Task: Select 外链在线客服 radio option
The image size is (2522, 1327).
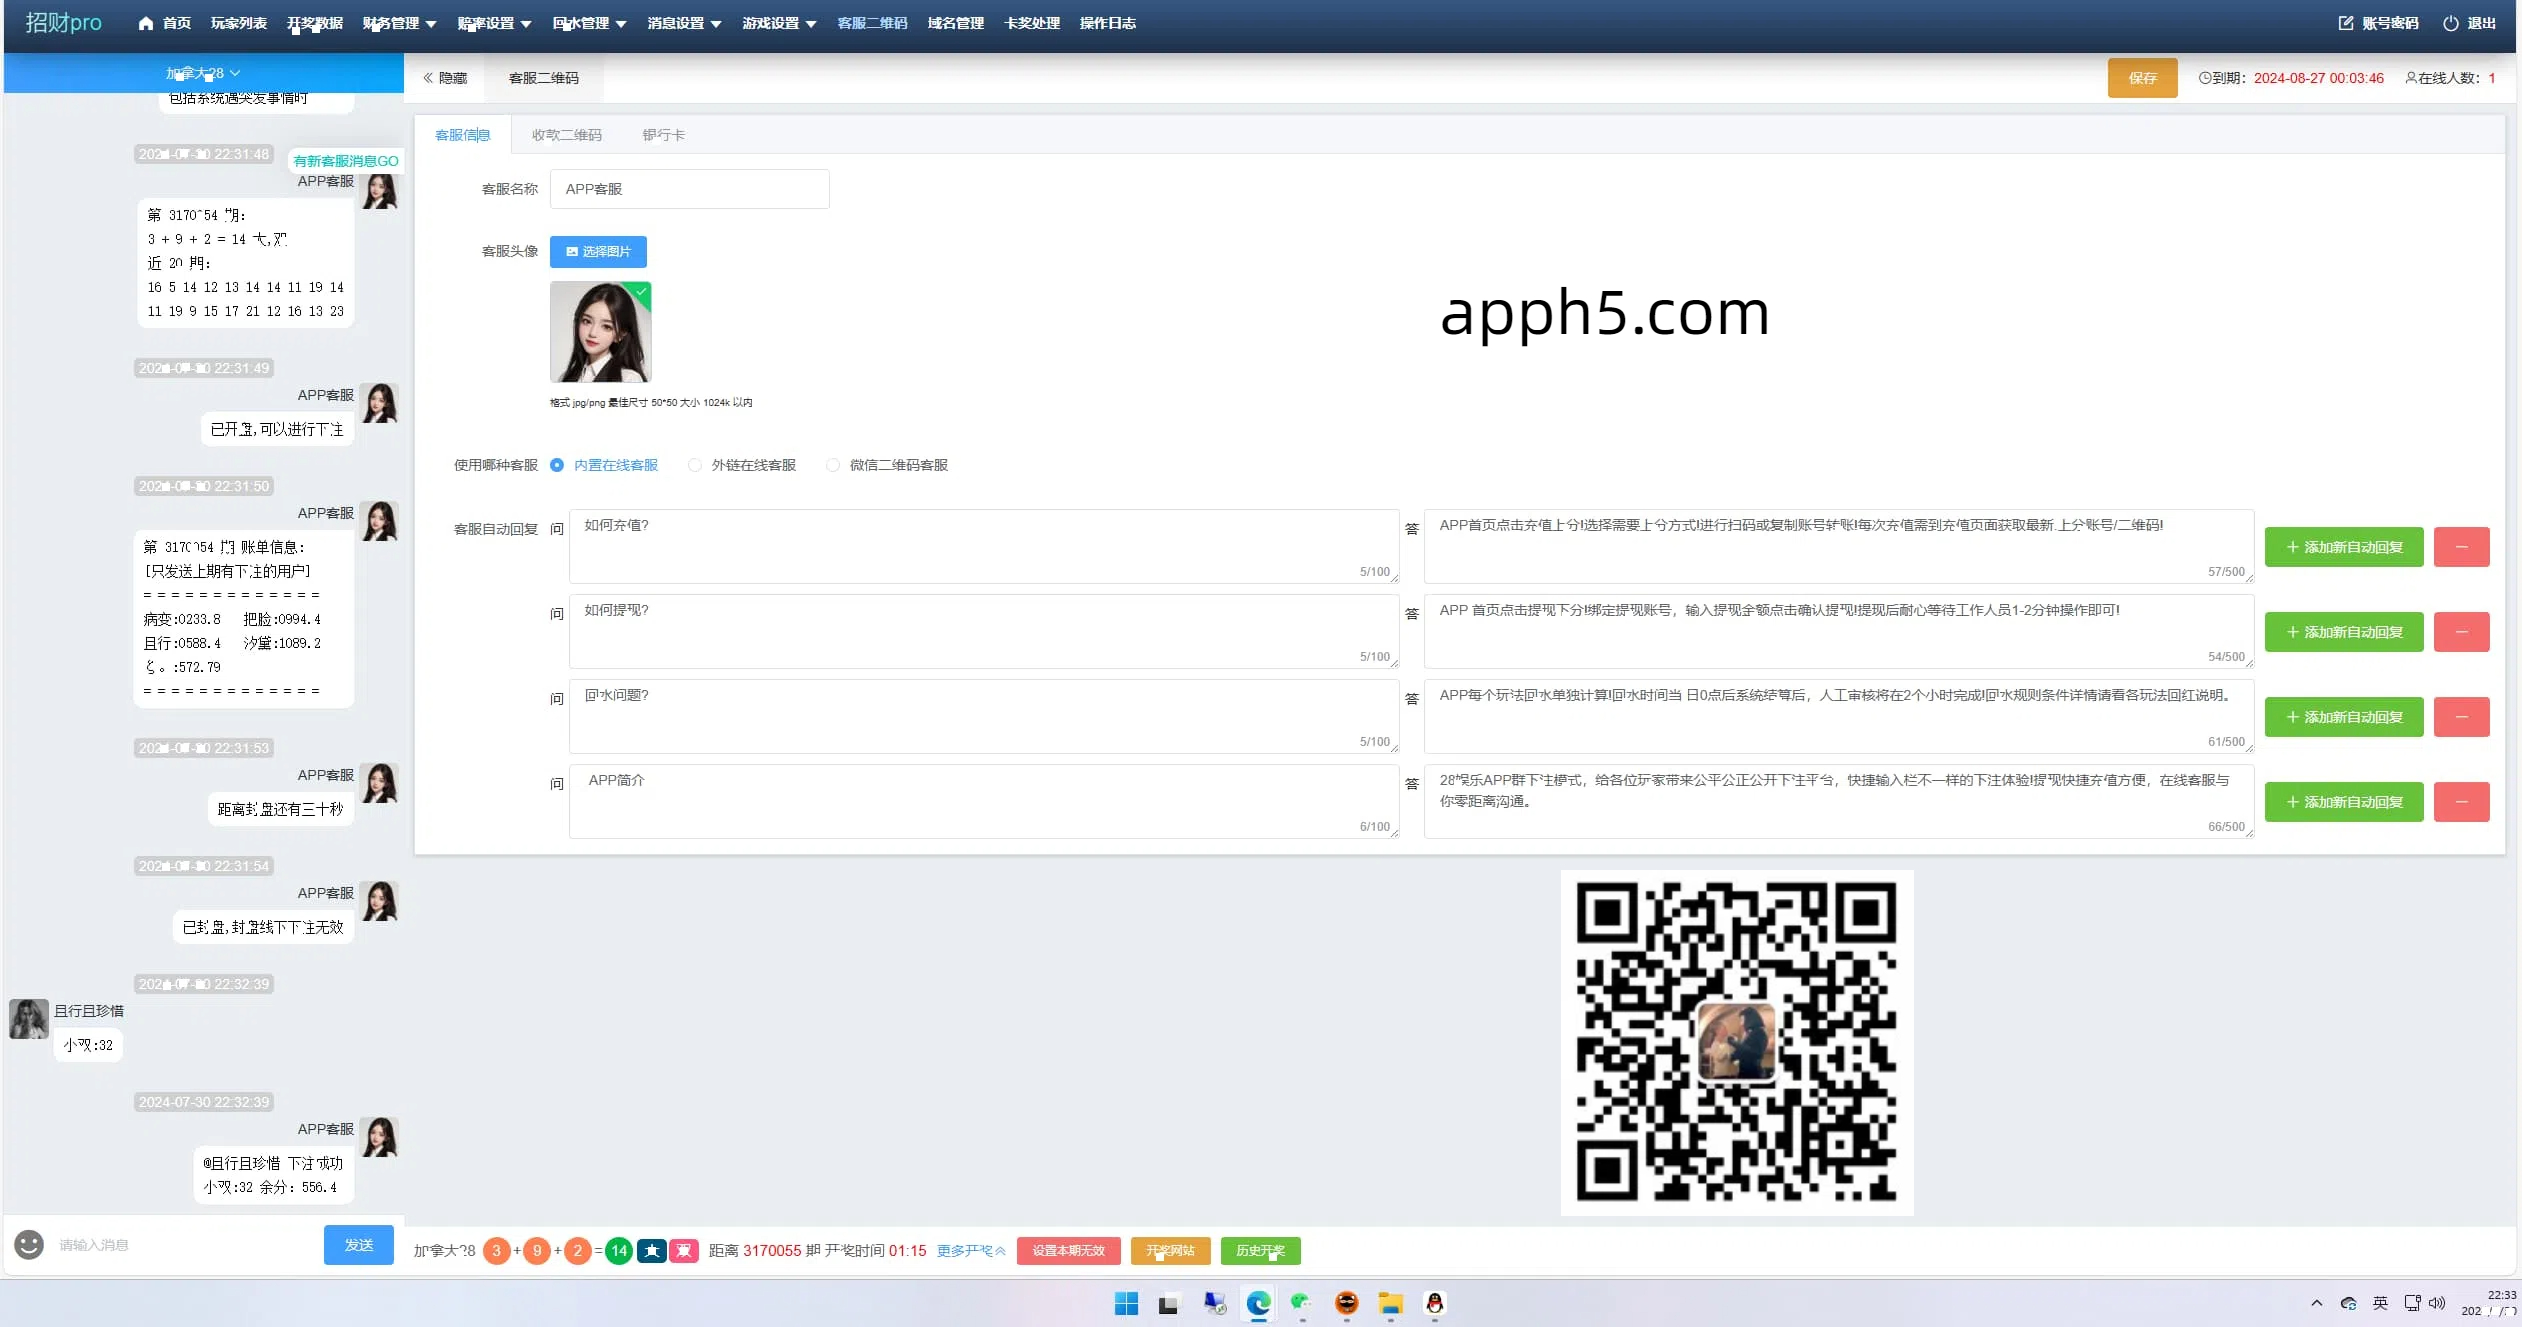Action: [742, 465]
